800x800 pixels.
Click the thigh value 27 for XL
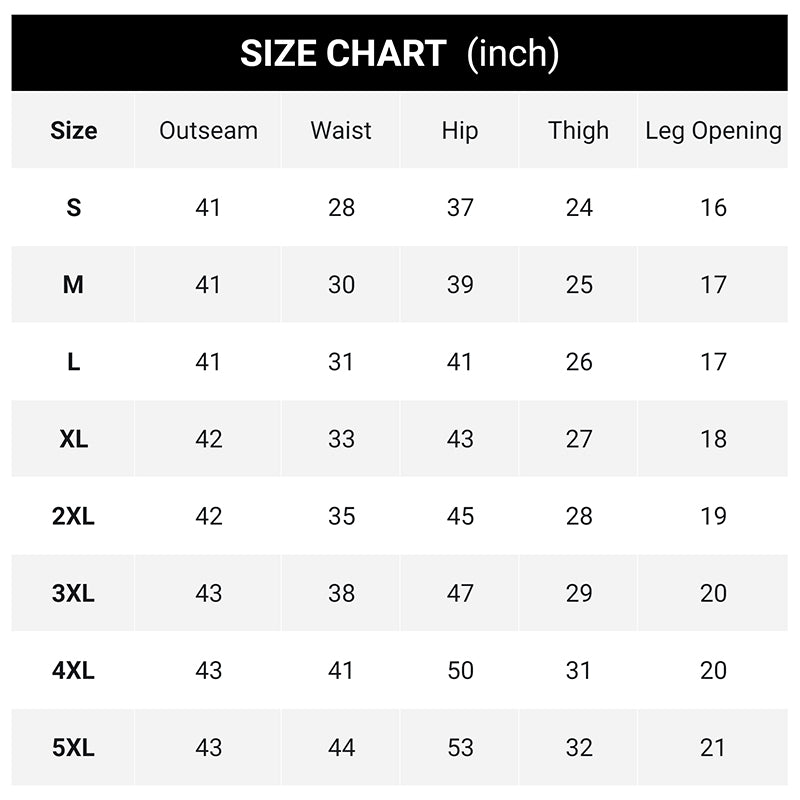579,439
